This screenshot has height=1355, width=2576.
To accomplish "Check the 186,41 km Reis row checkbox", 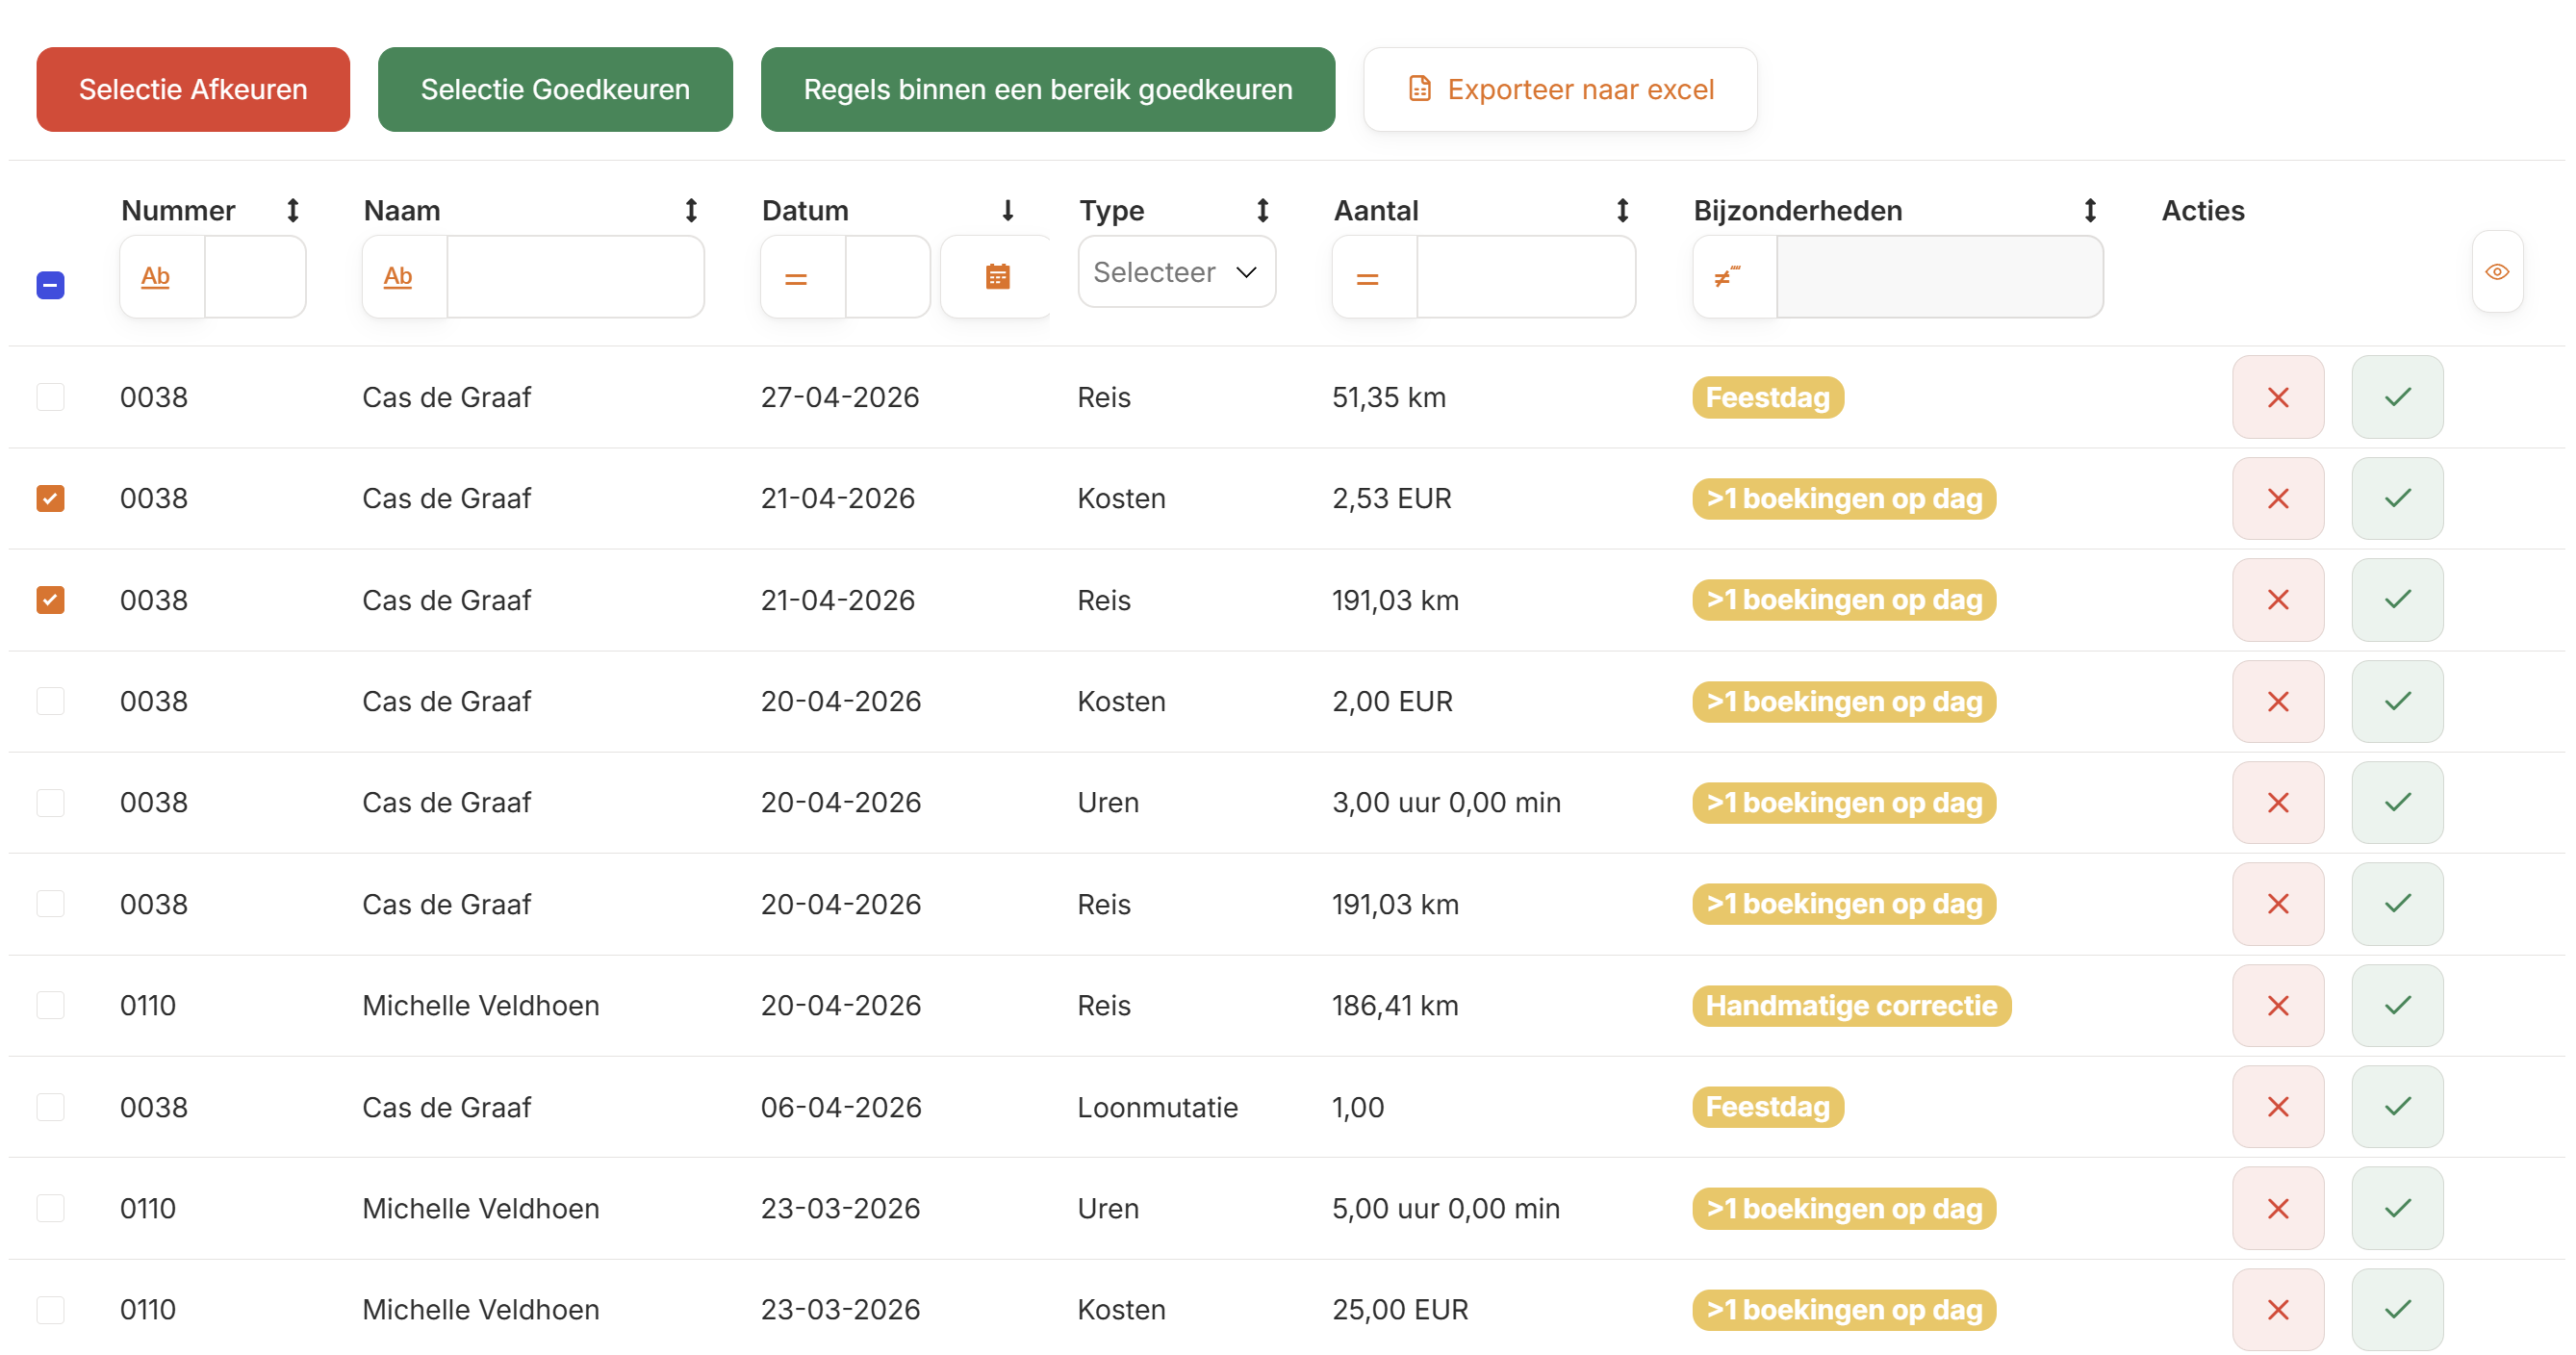I will point(50,1005).
